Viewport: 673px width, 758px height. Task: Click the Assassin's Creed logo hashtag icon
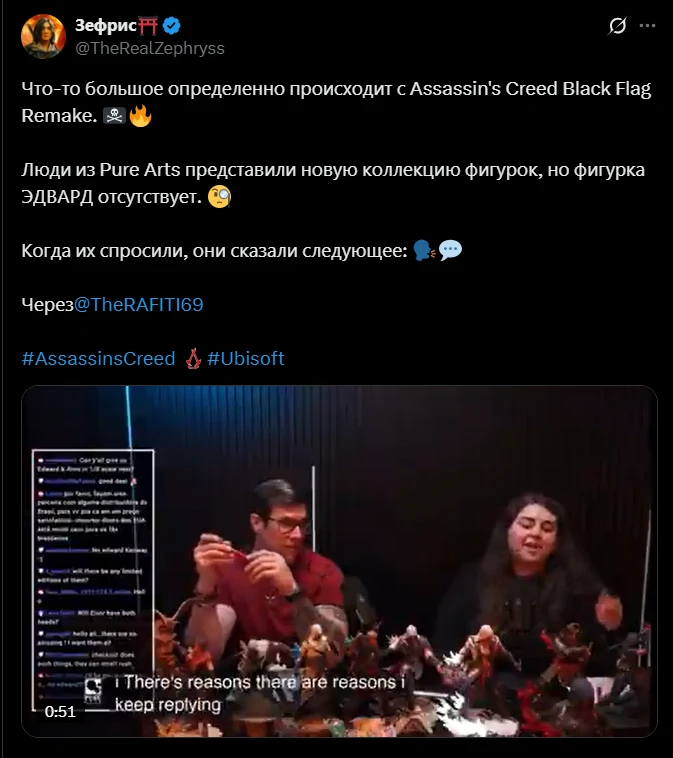(193, 359)
